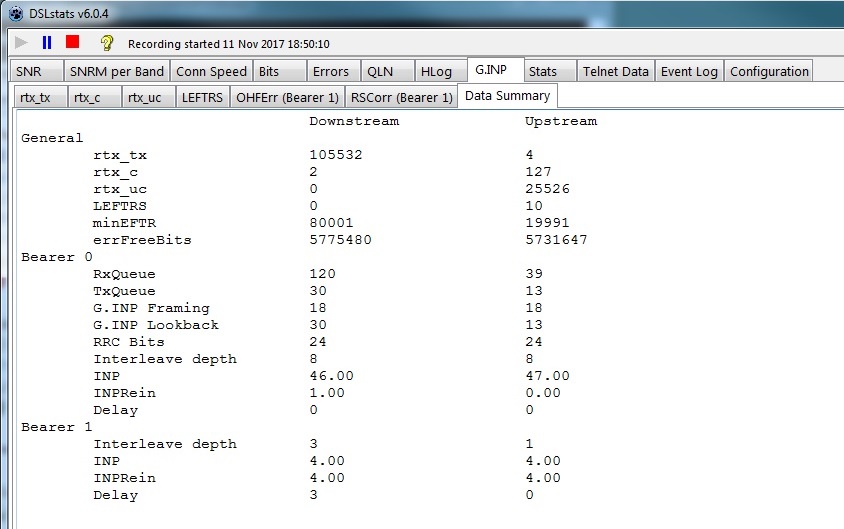
Task: Stop recording with the red square icon
Action: click(73, 42)
